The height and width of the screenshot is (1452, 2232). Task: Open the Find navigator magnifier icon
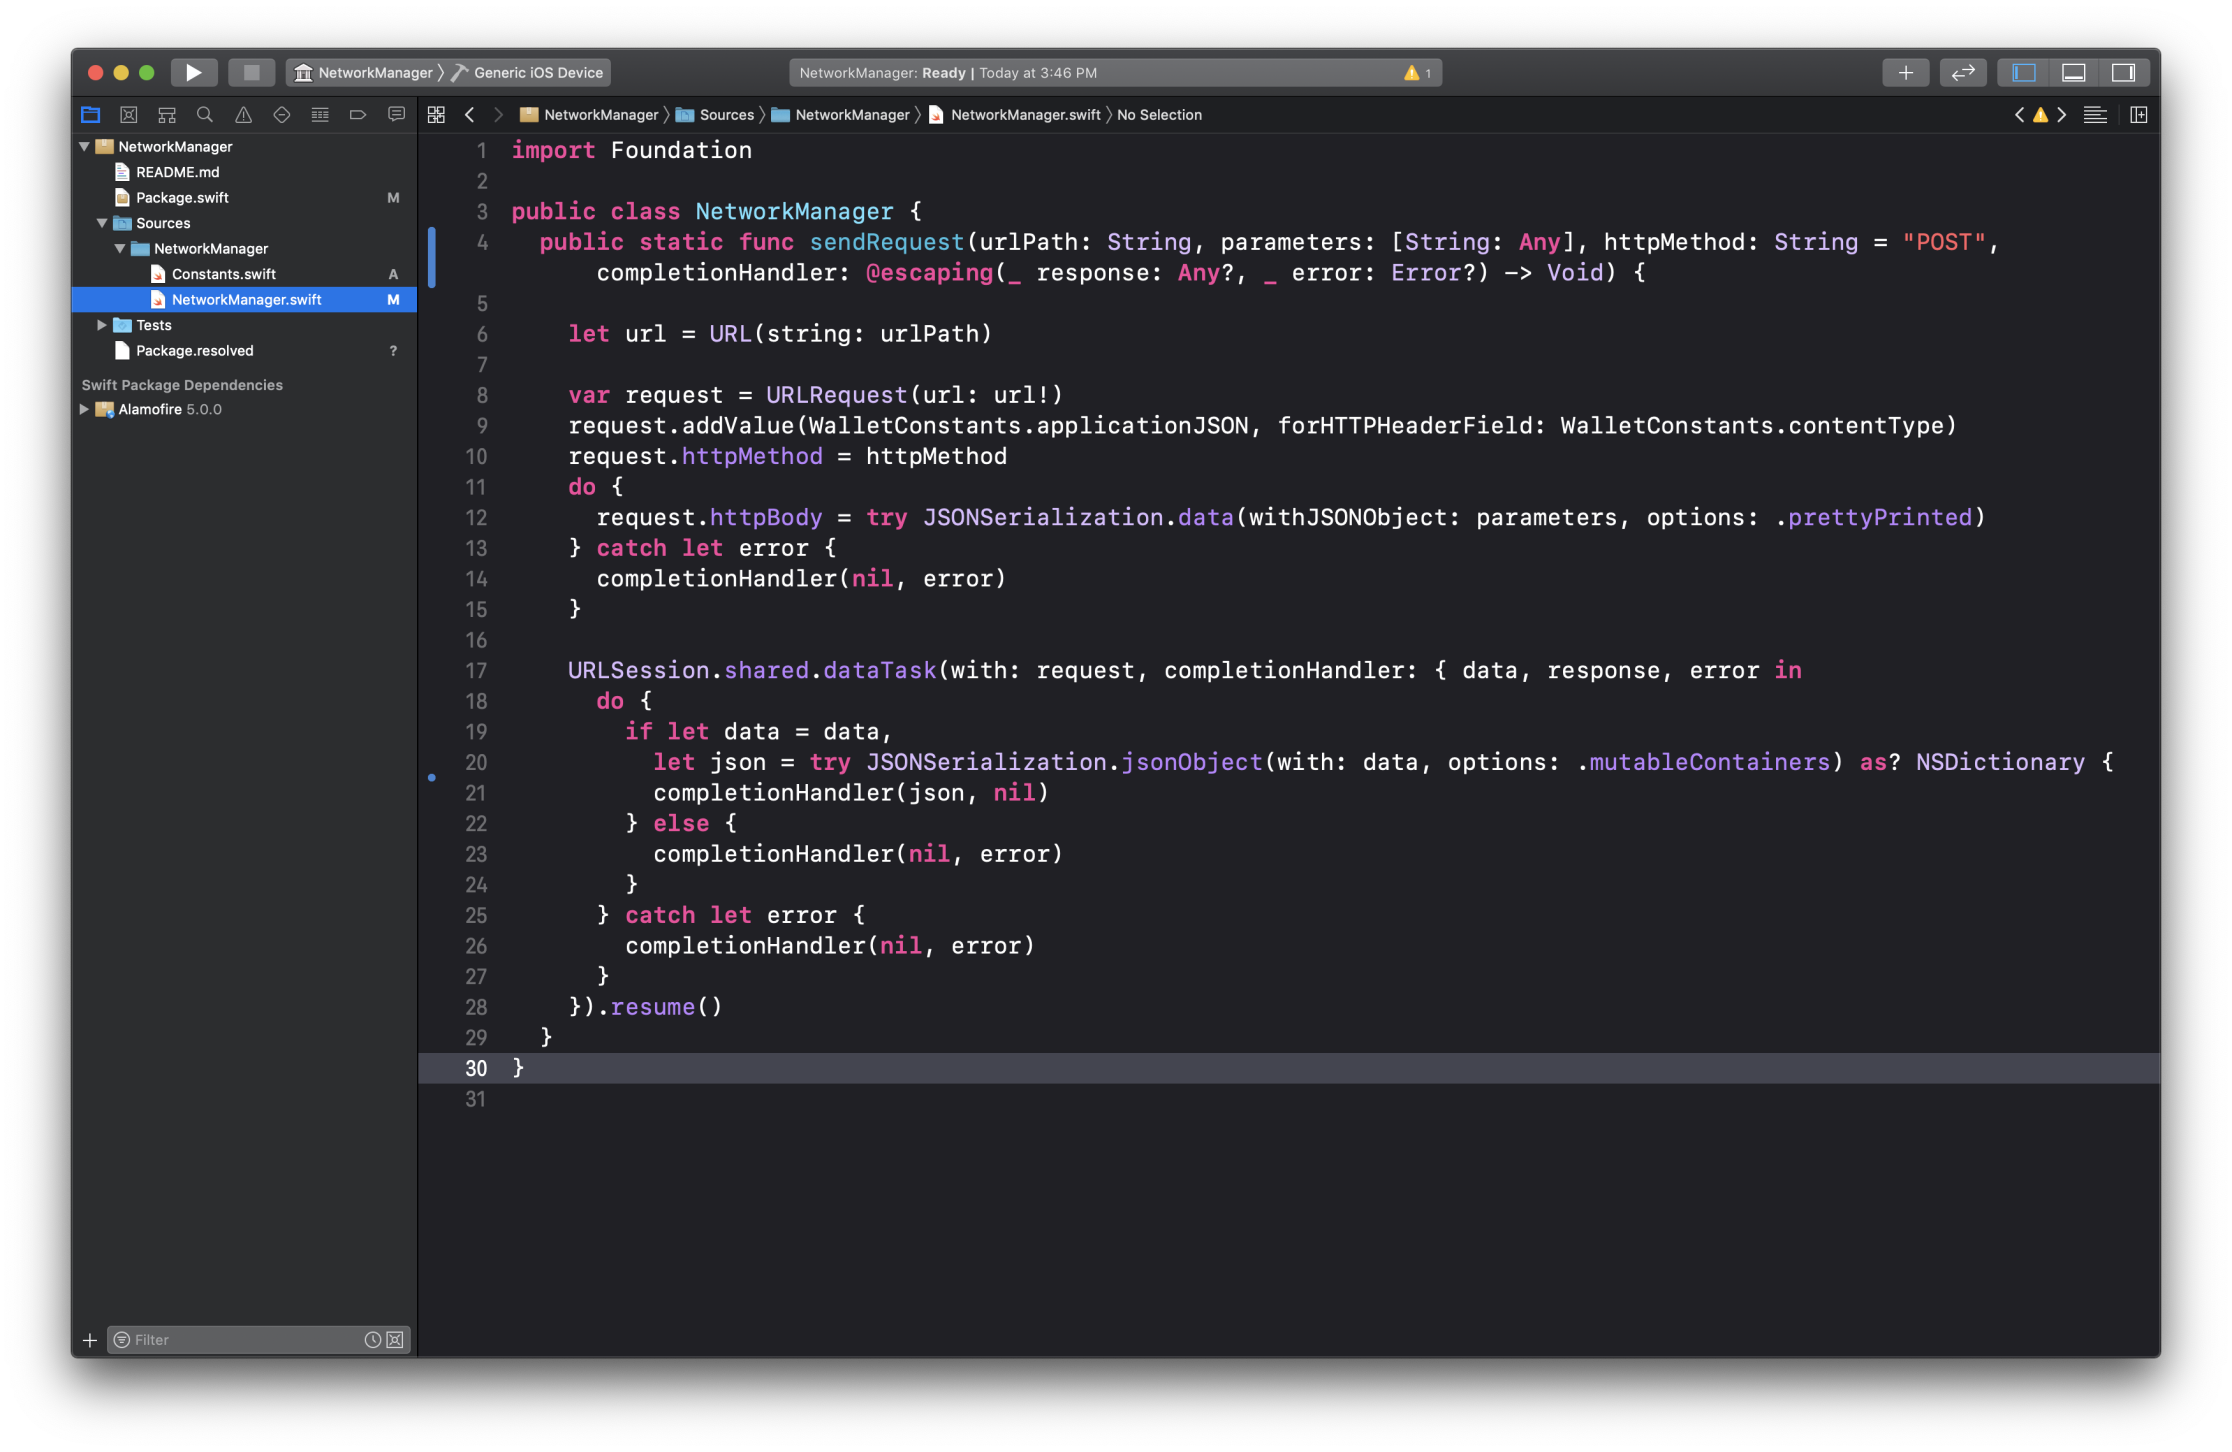tap(205, 115)
